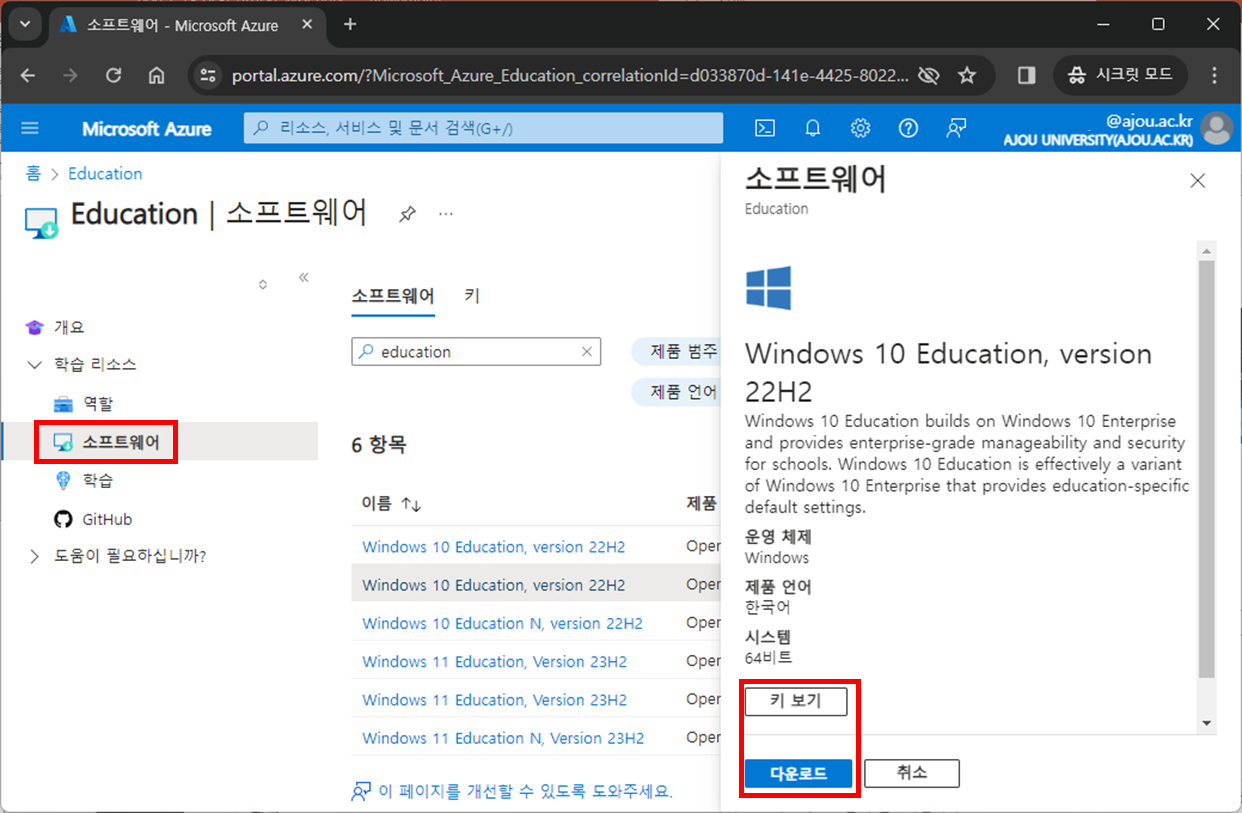Close the 소프트웨어 details panel
This screenshot has width=1242, height=813.
[1197, 181]
